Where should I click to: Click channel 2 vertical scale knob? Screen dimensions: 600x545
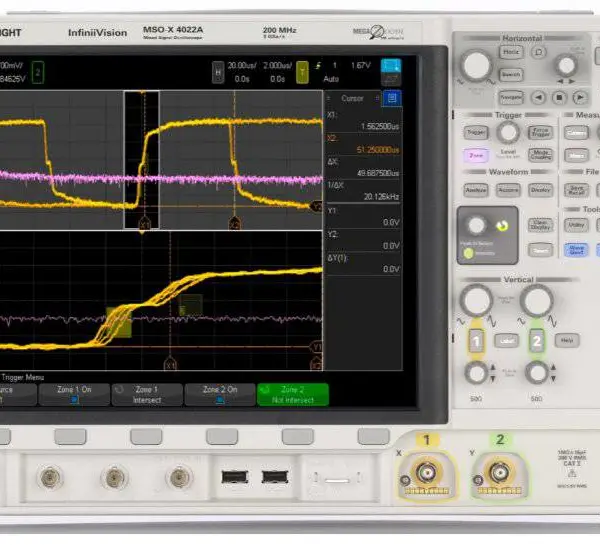click(536, 300)
